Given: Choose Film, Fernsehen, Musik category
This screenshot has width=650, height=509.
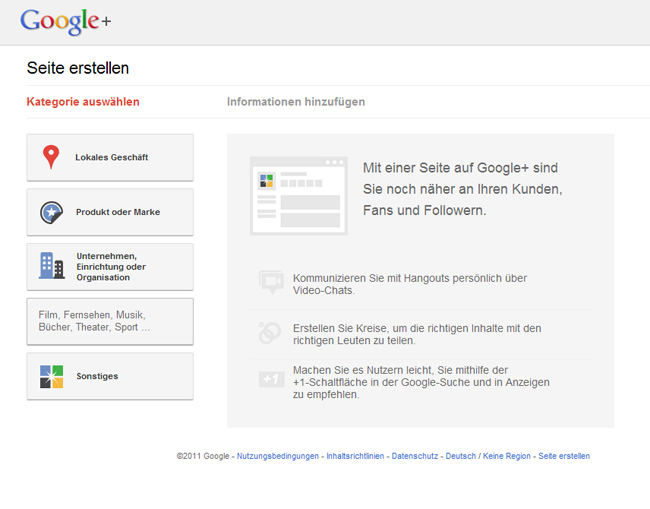Looking at the screenshot, I should (110, 322).
